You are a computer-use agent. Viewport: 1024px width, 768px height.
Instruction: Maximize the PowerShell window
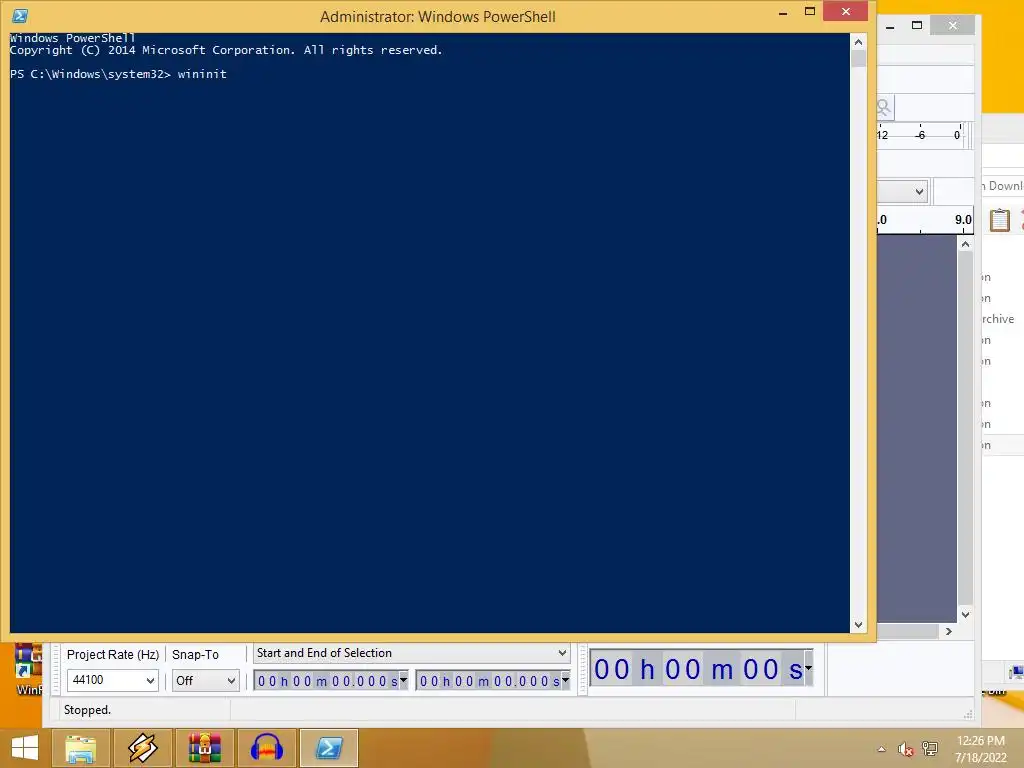(x=810, y=12)
